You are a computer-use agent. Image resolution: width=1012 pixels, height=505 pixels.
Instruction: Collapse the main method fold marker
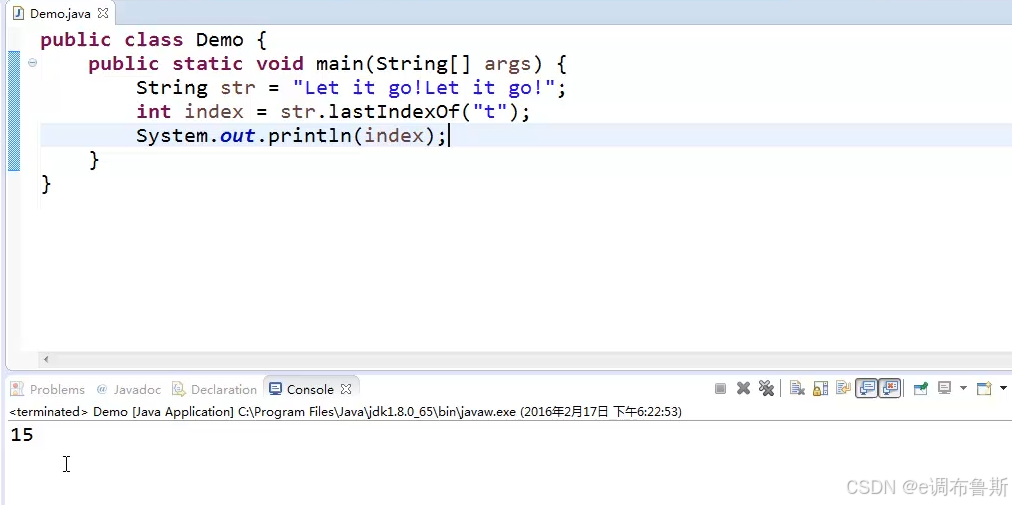tap(32, 63)
